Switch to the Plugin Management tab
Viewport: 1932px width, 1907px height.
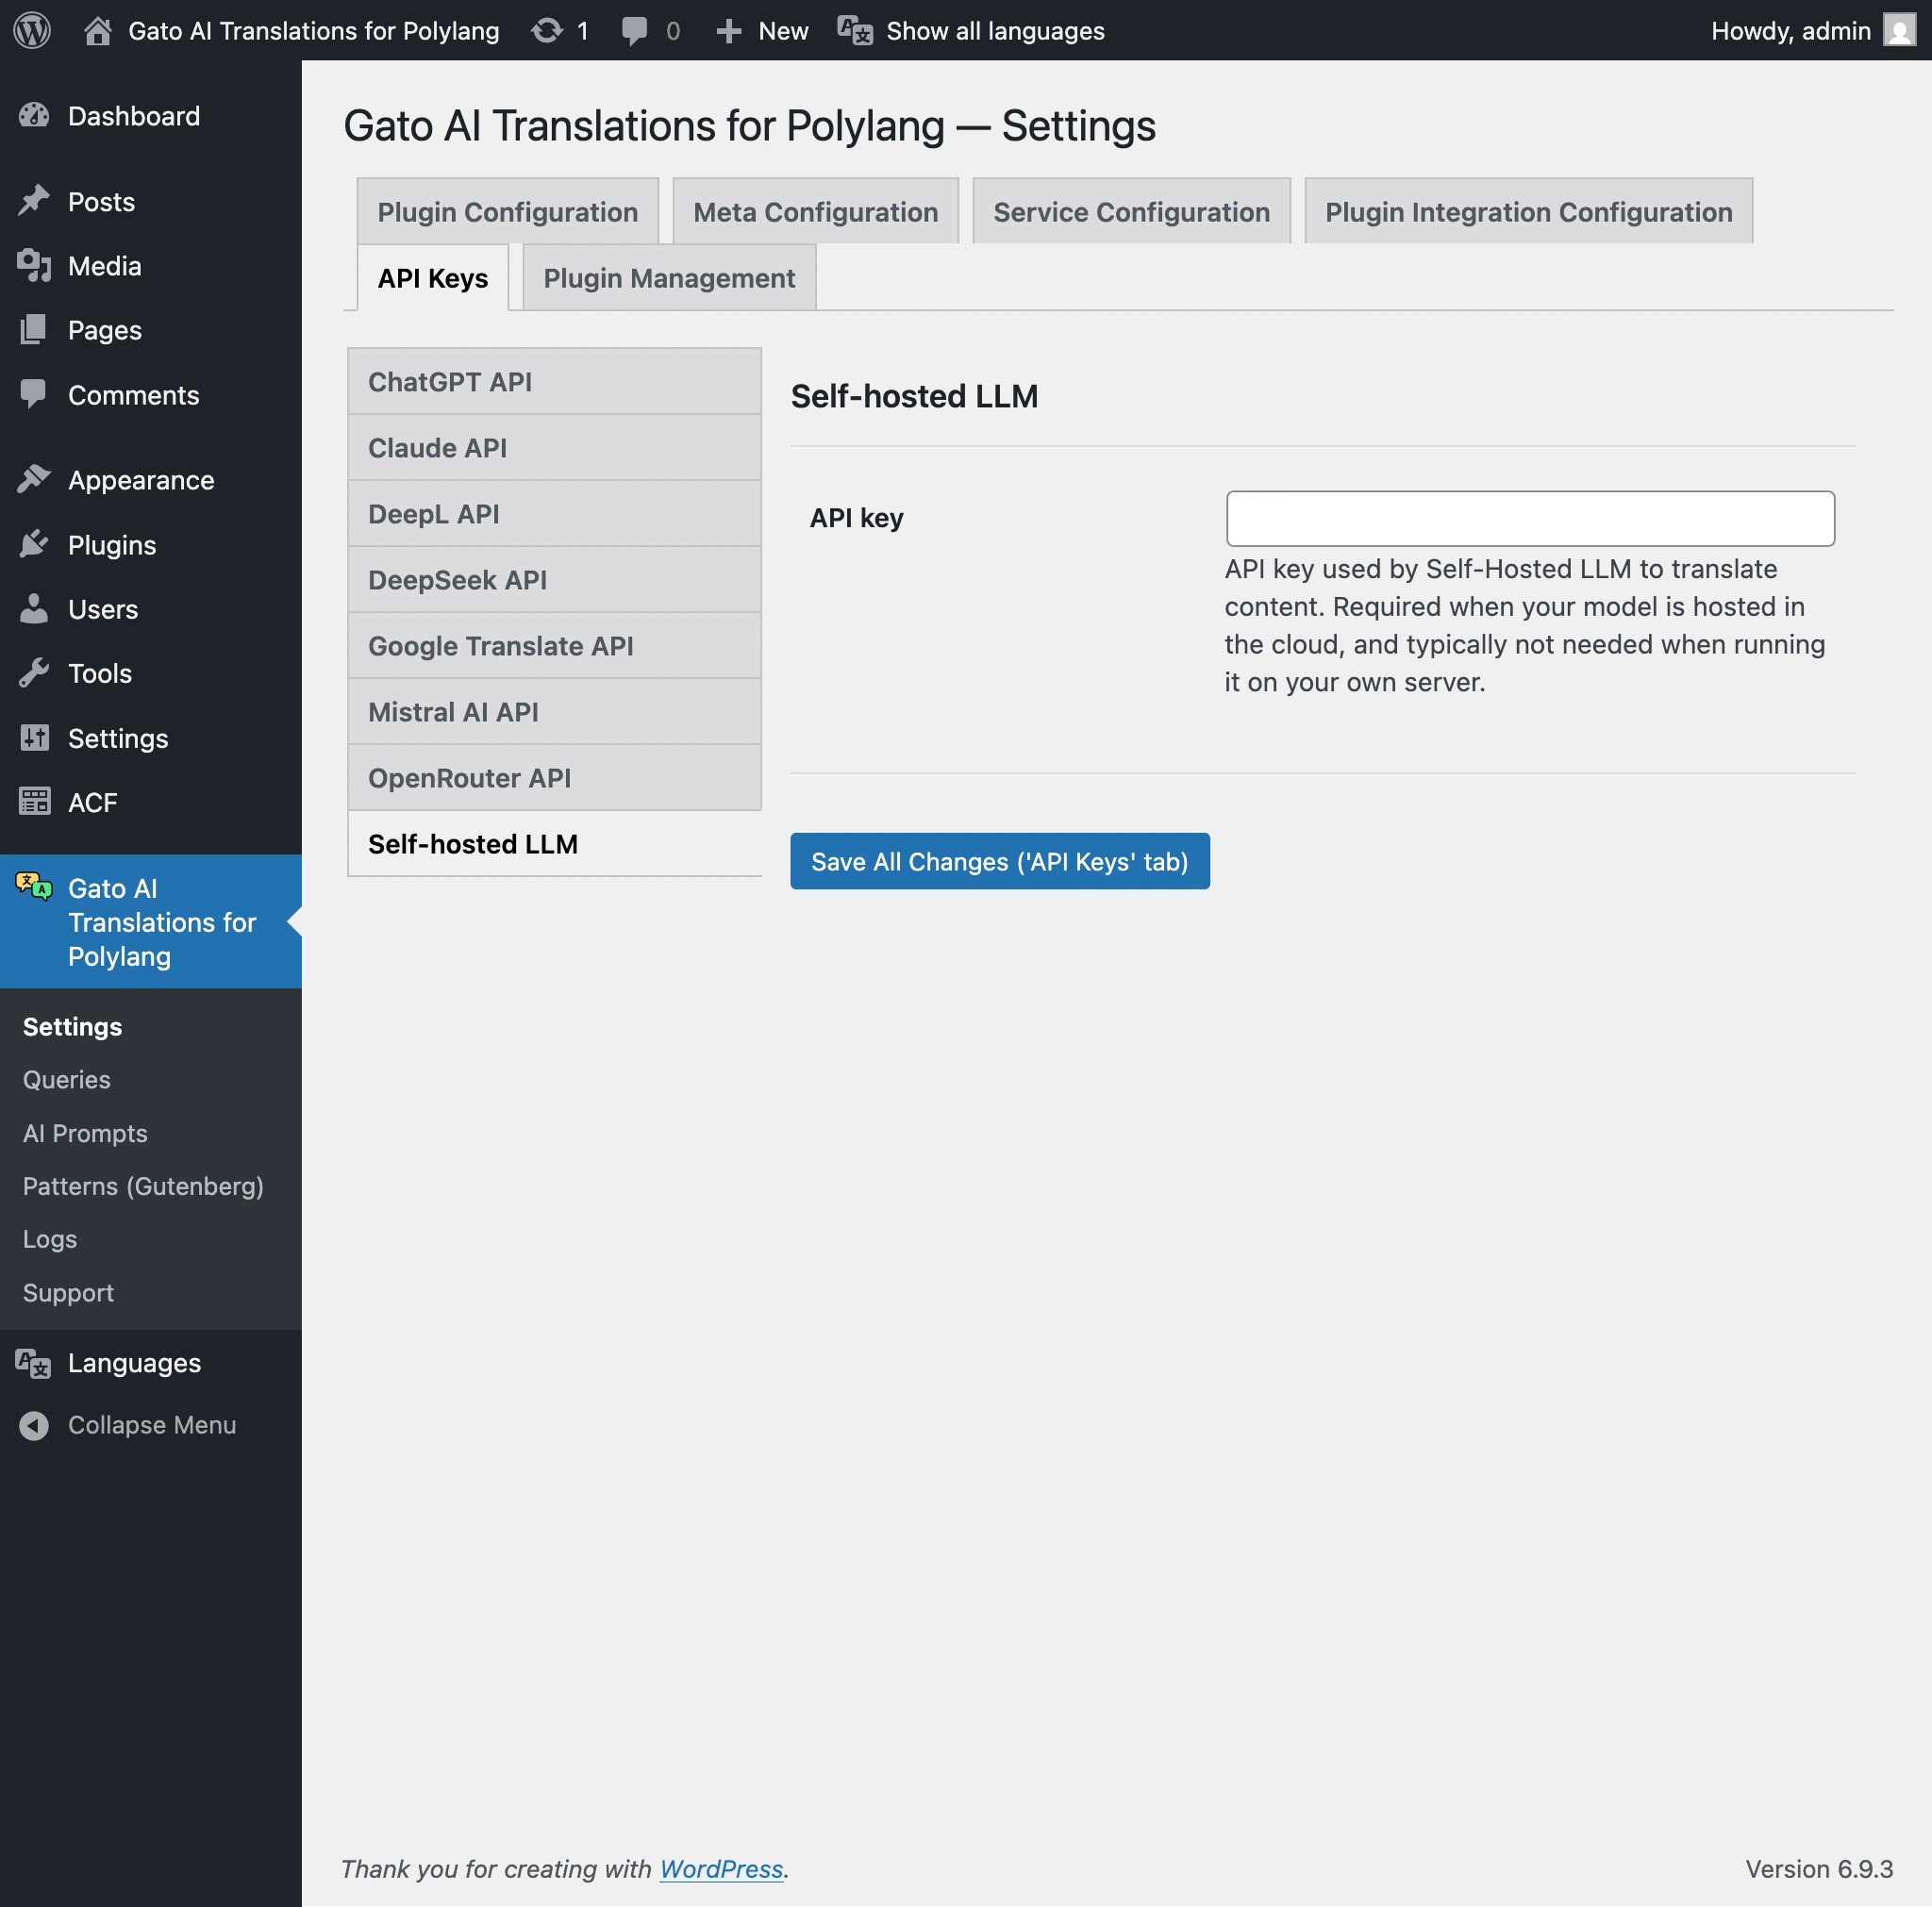pyautogui.click(x=668, y=278)
